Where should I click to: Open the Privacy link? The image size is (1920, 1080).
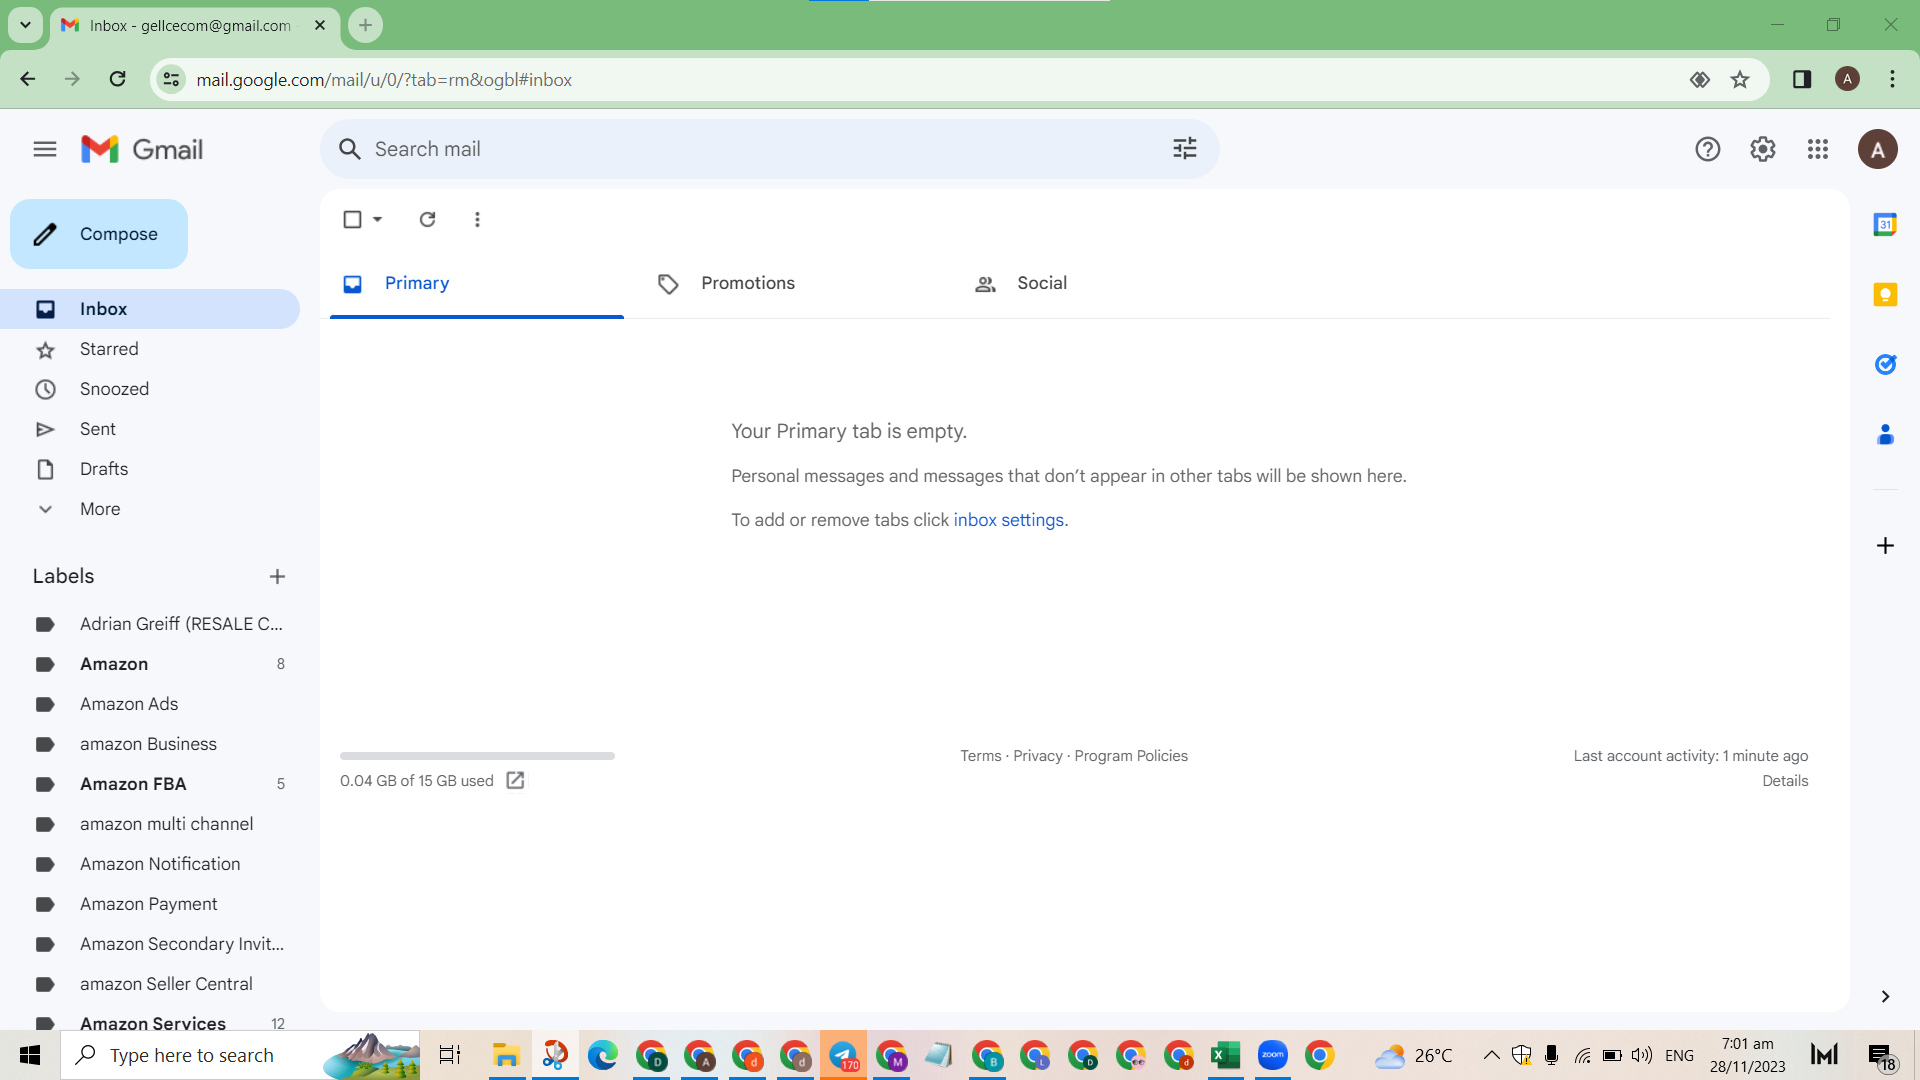pyautogui.click(x=1038, y=756)
